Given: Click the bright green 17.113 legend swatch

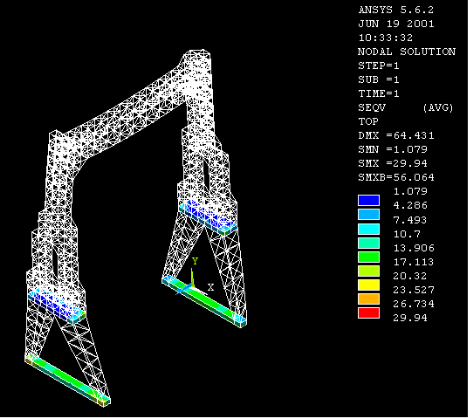Looking at the screenshot, I should (369, 257).
